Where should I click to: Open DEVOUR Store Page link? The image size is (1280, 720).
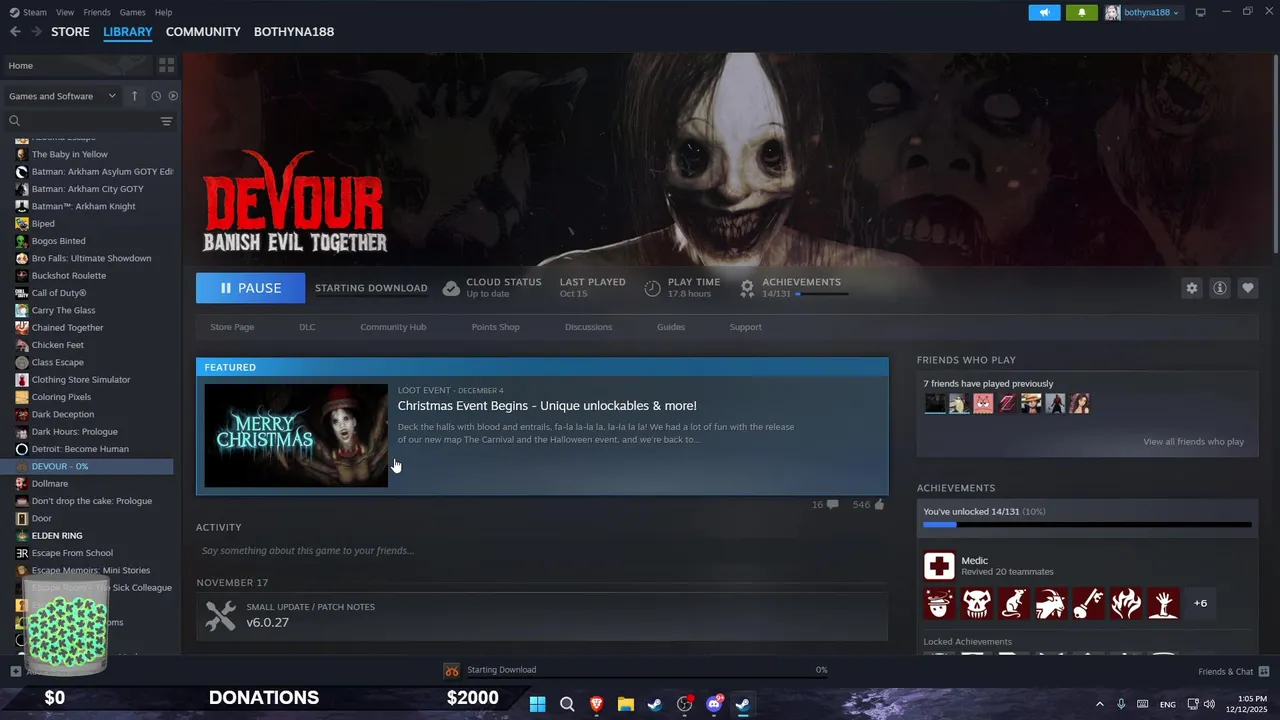(x=232, y=327)
